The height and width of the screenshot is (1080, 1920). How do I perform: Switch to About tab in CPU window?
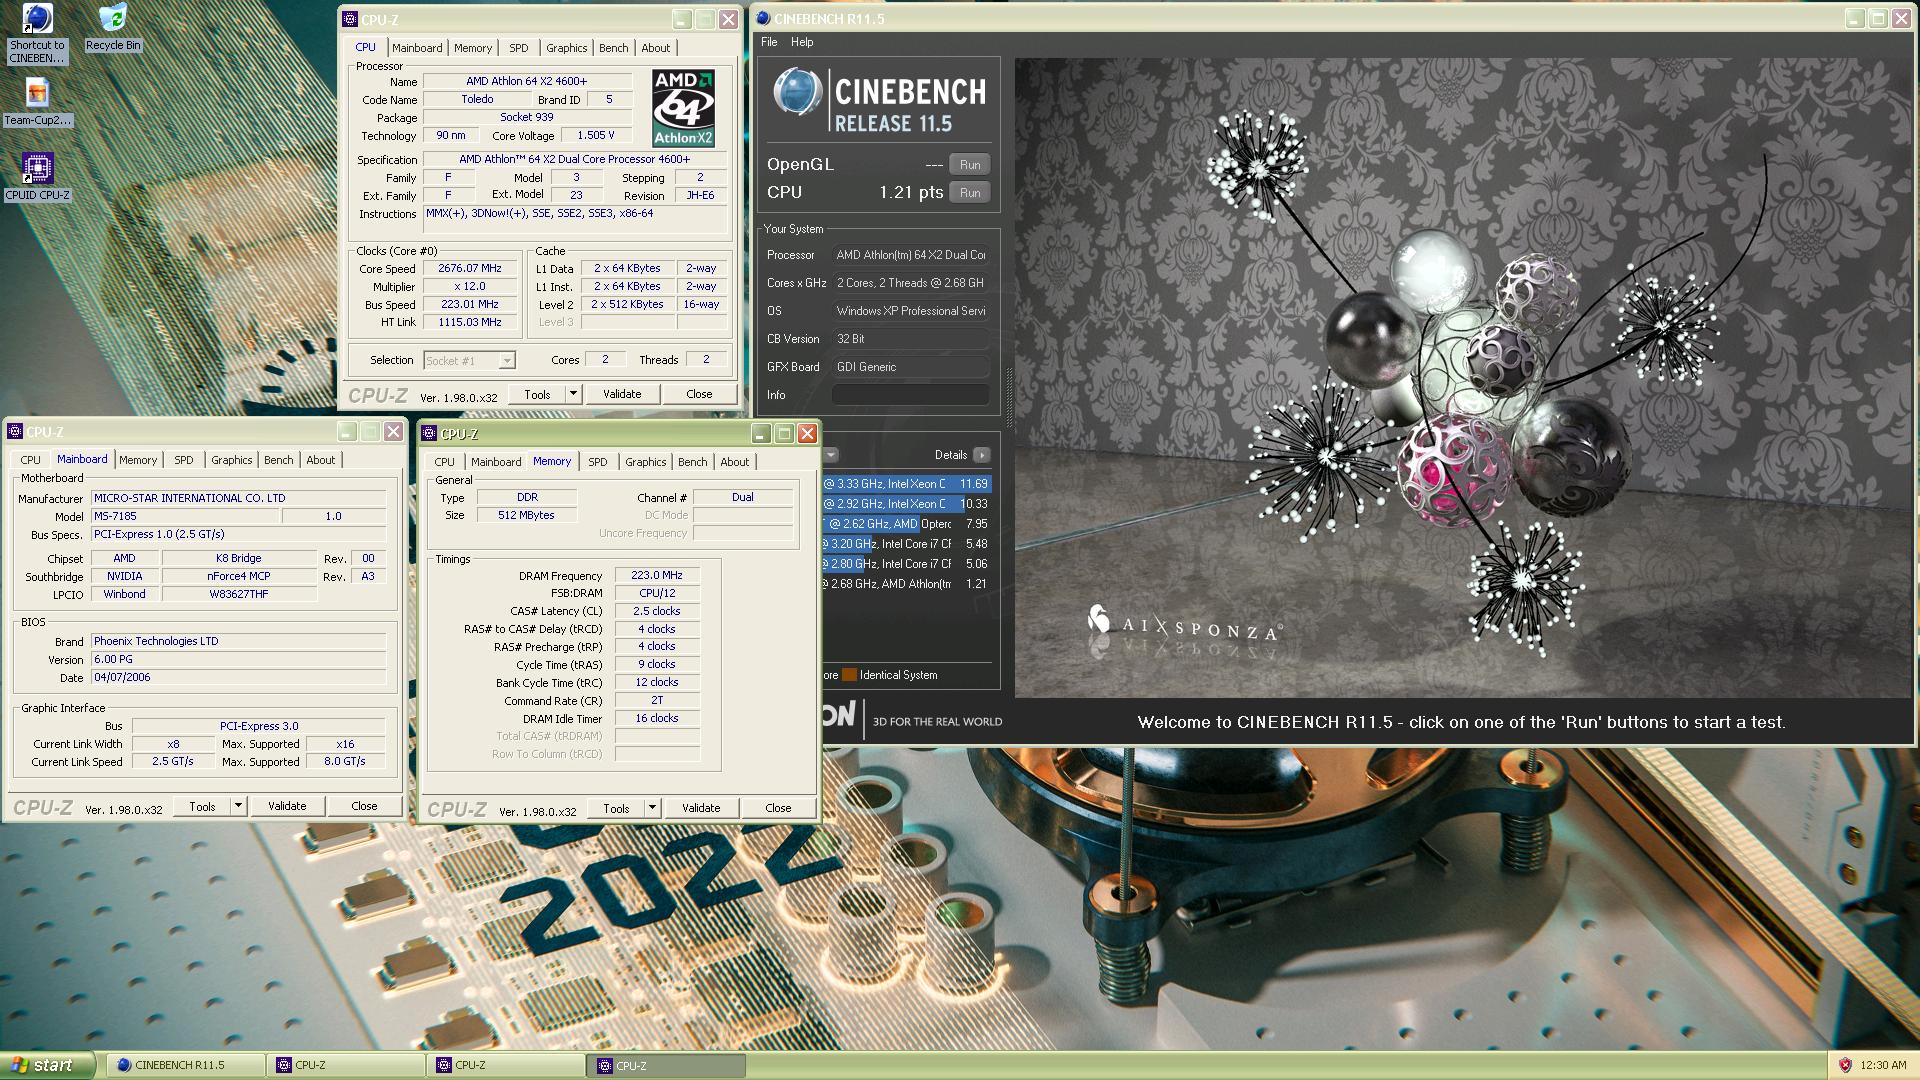656,48
